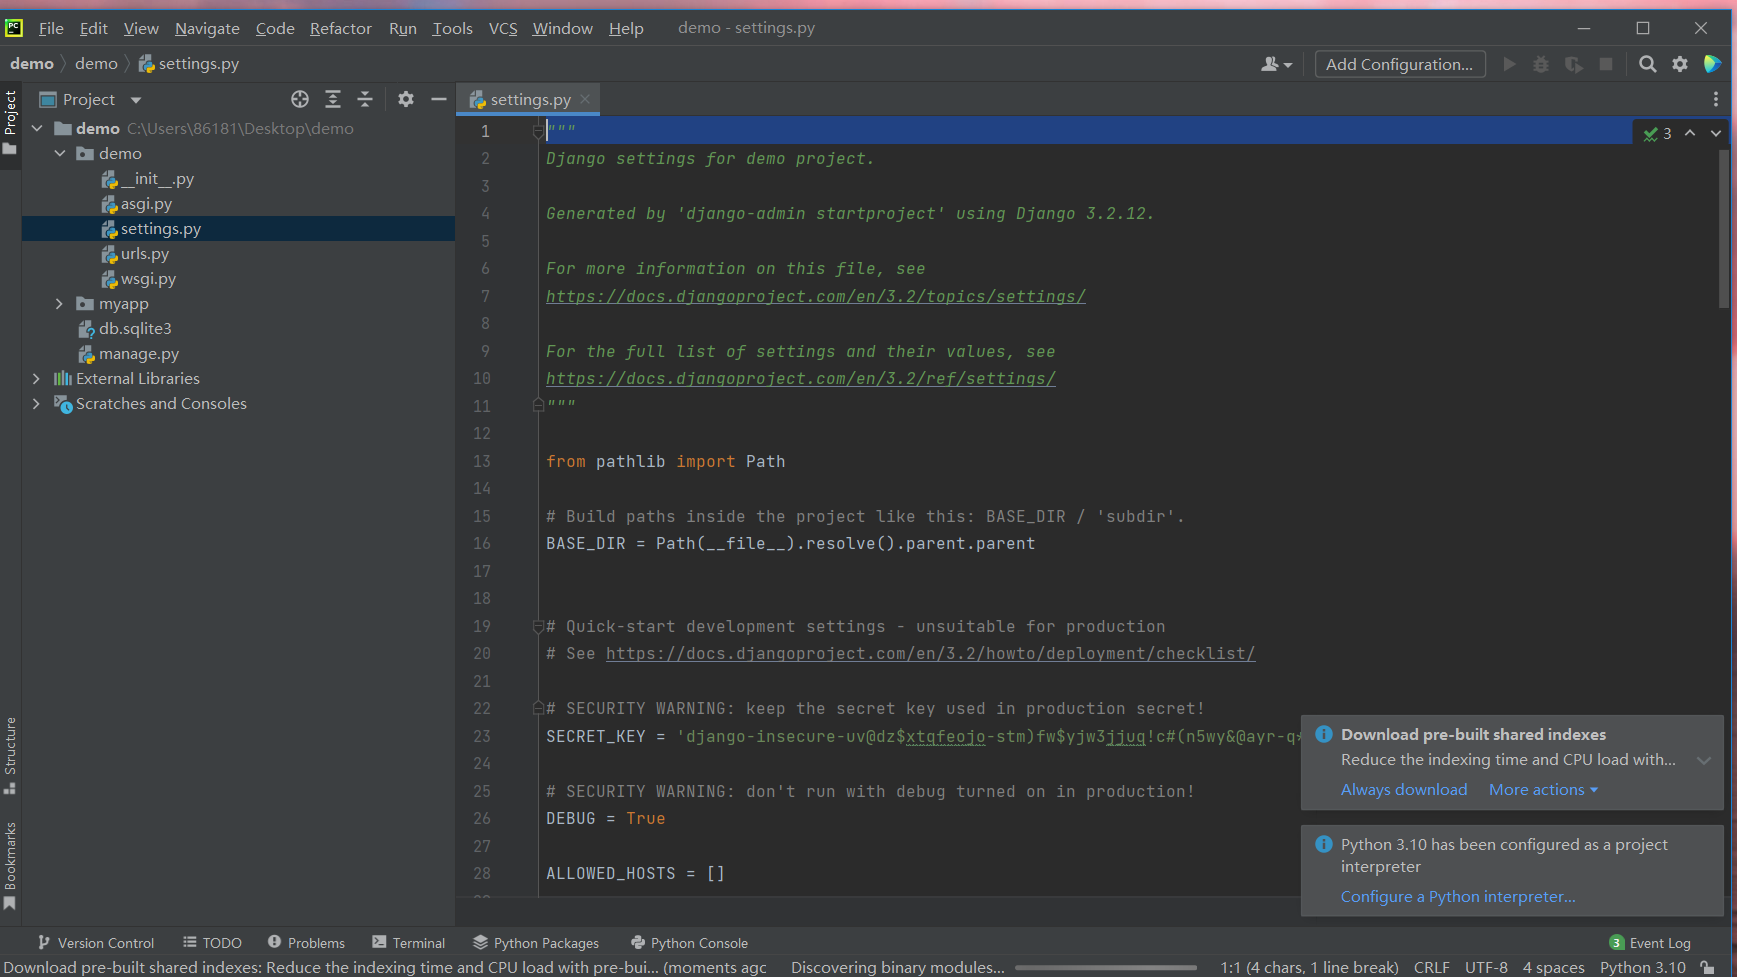Click Run with Coverage icon
This screenshot has height=977, width=1737.
pyautogui.click(x=1574, y=64)
